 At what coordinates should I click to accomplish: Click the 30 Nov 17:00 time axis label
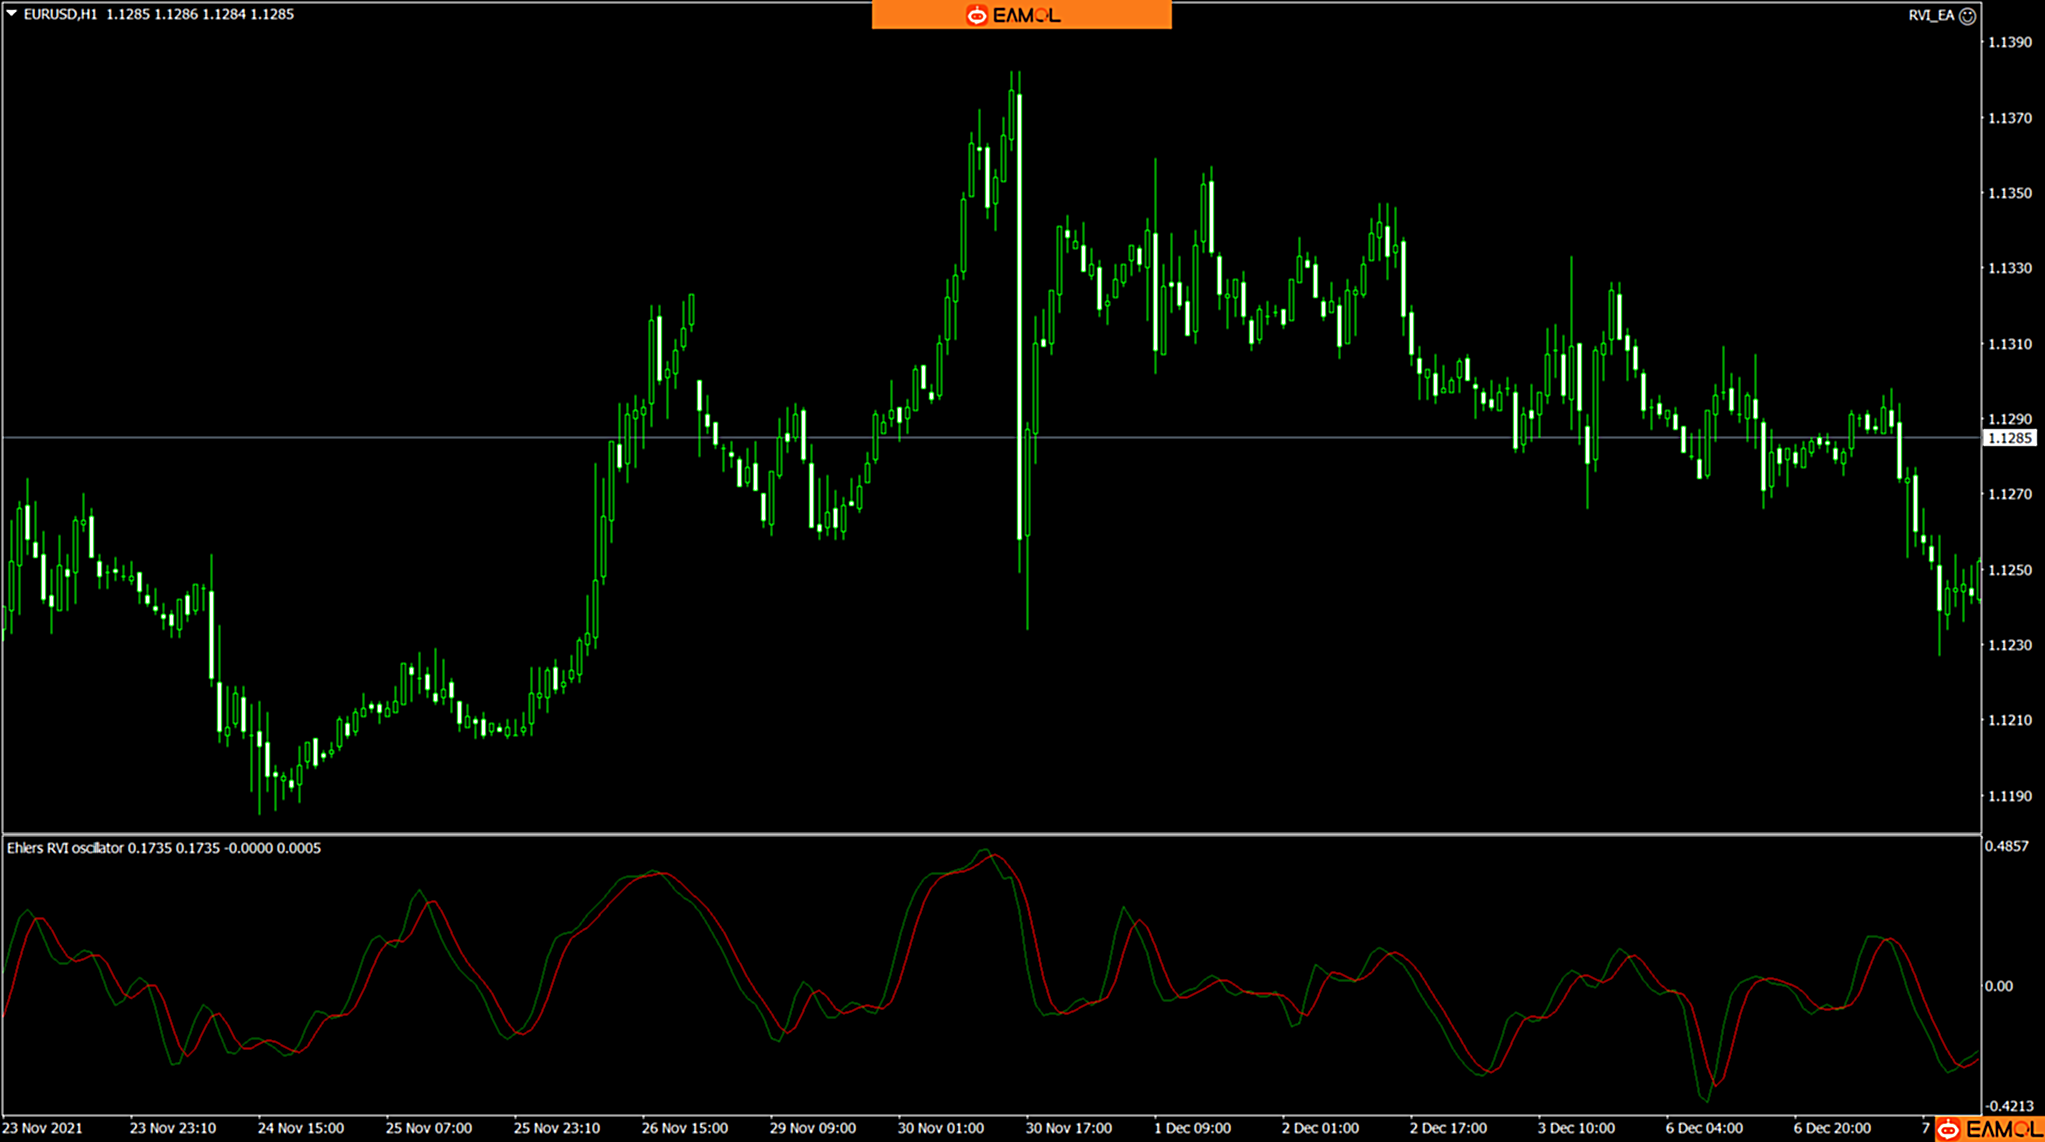coord(1068,1128)
